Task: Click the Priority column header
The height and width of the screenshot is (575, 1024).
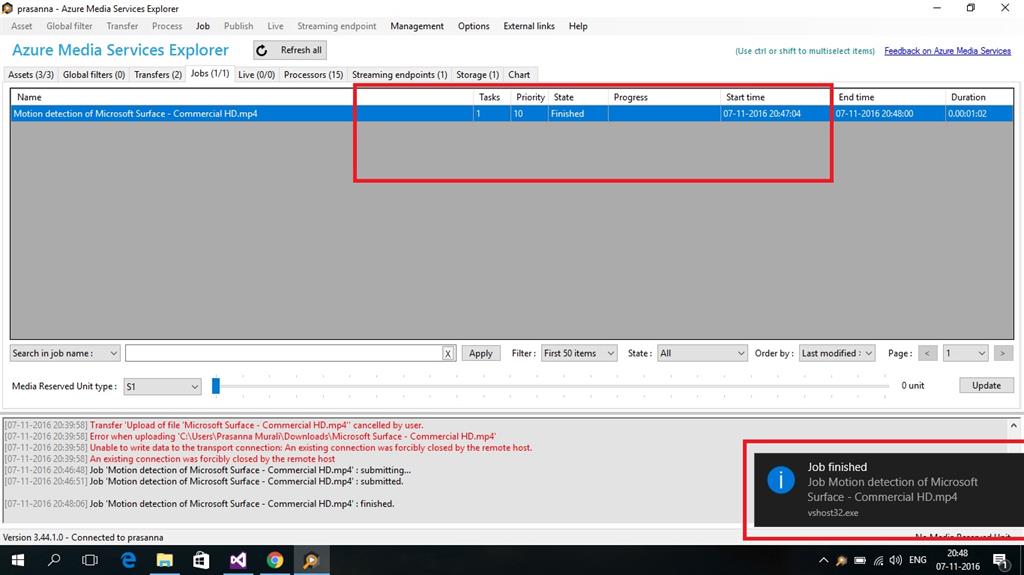Action: tap(529, 97)
